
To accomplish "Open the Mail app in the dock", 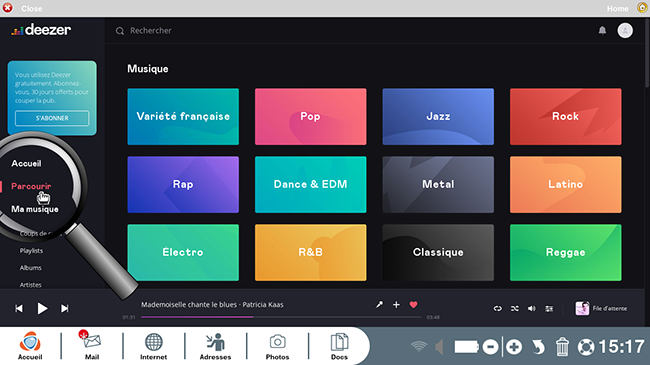I will coord(92,346).
